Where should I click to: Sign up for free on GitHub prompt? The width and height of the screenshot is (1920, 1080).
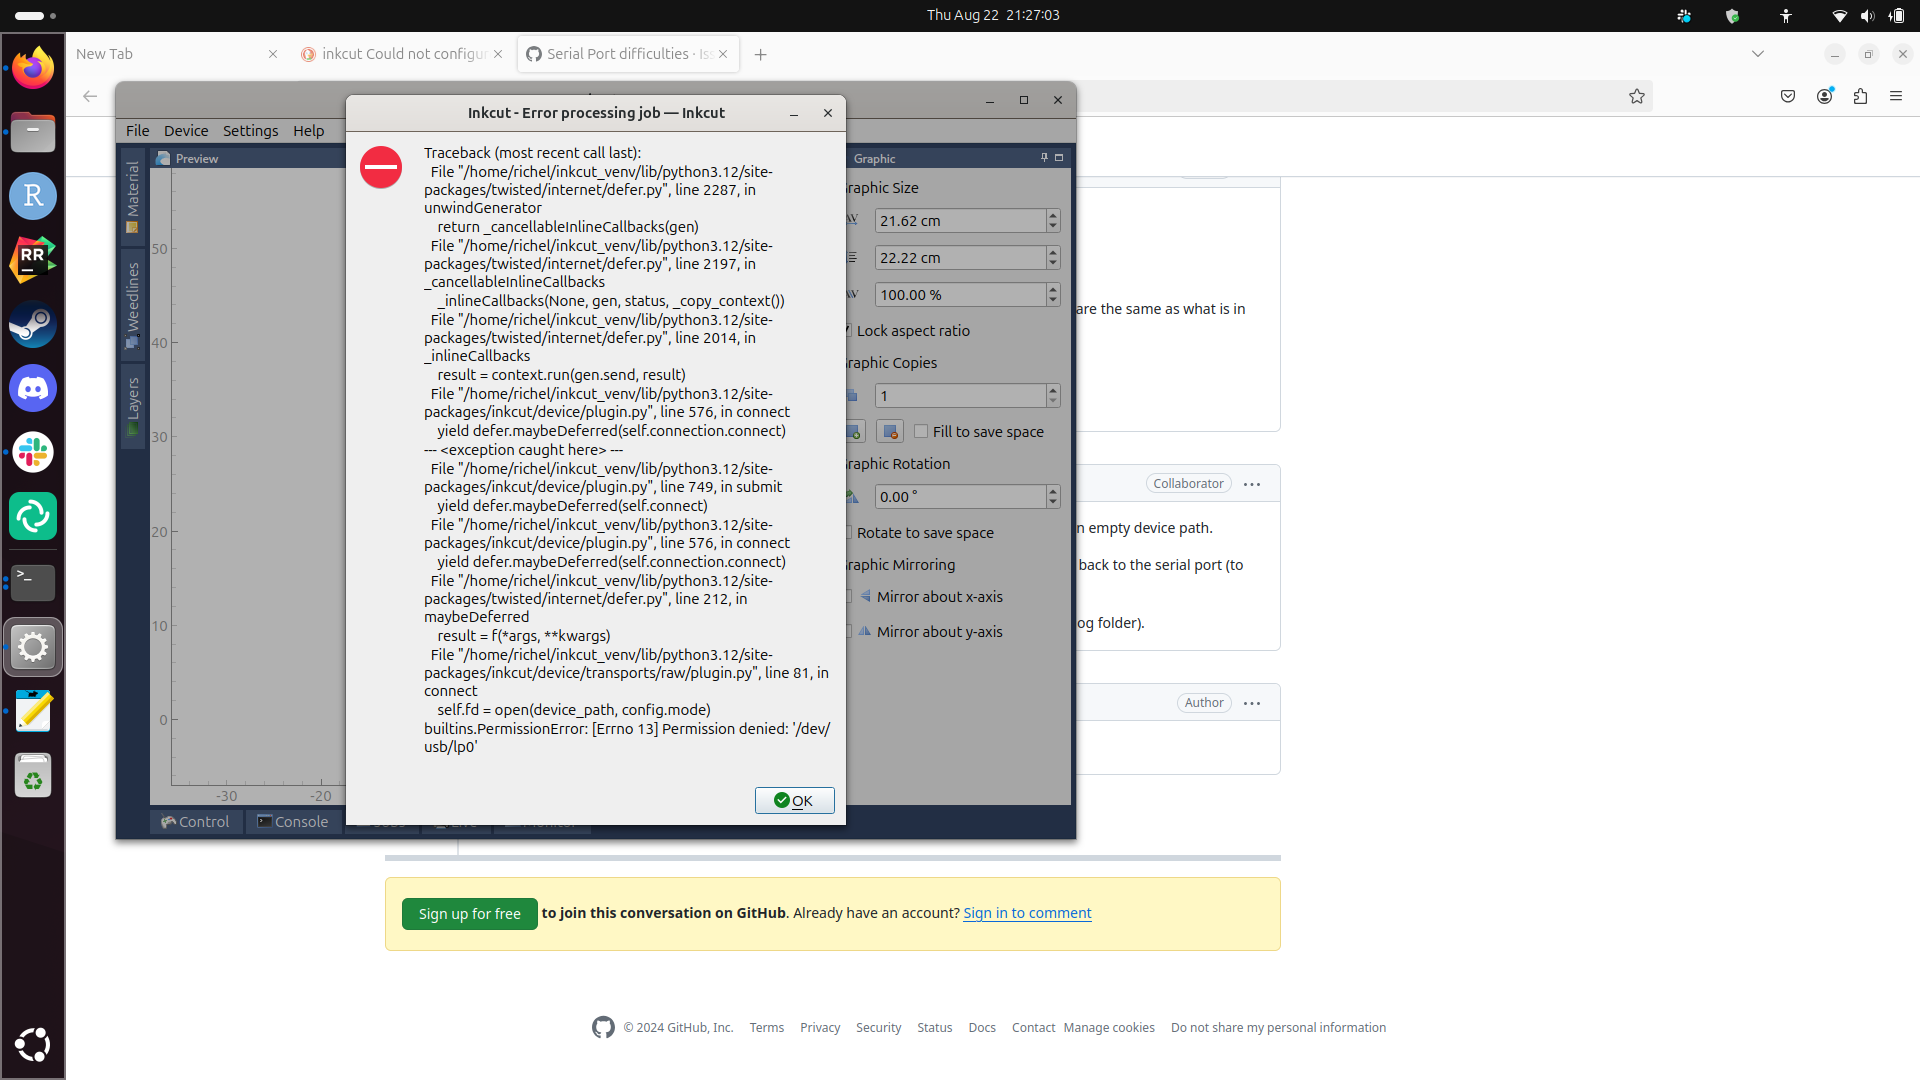coord(469,913)
